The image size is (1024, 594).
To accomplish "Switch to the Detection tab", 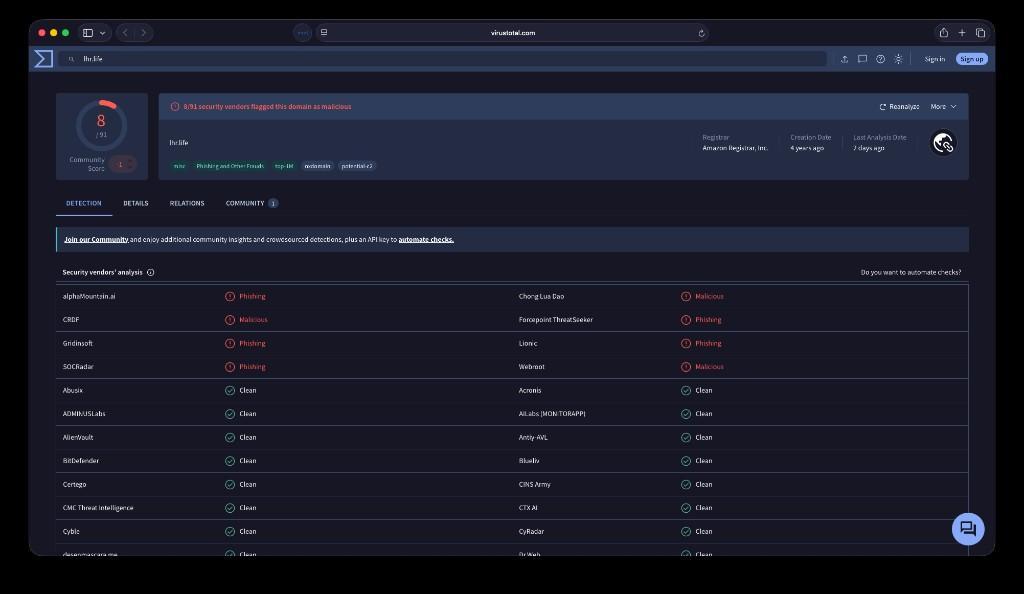I will (84, 203).
